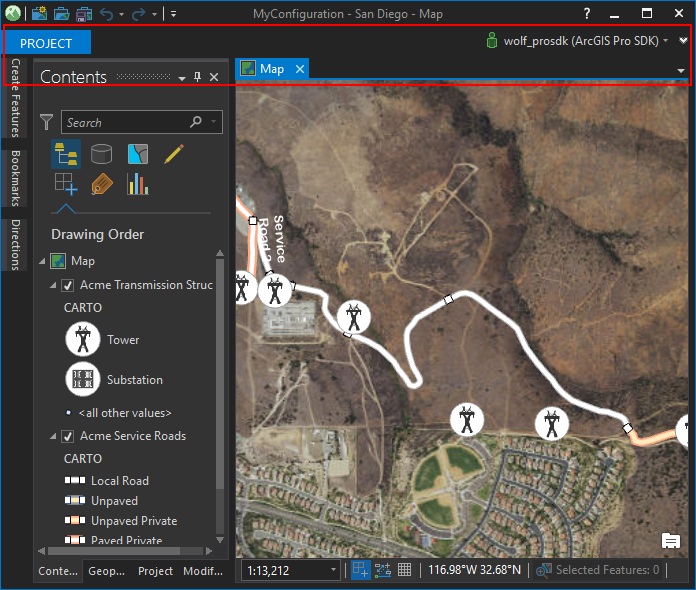The height and width of the screenshot is (590, 696).
Task: Click the Substation symbol in legend
Action: (83, 379)
